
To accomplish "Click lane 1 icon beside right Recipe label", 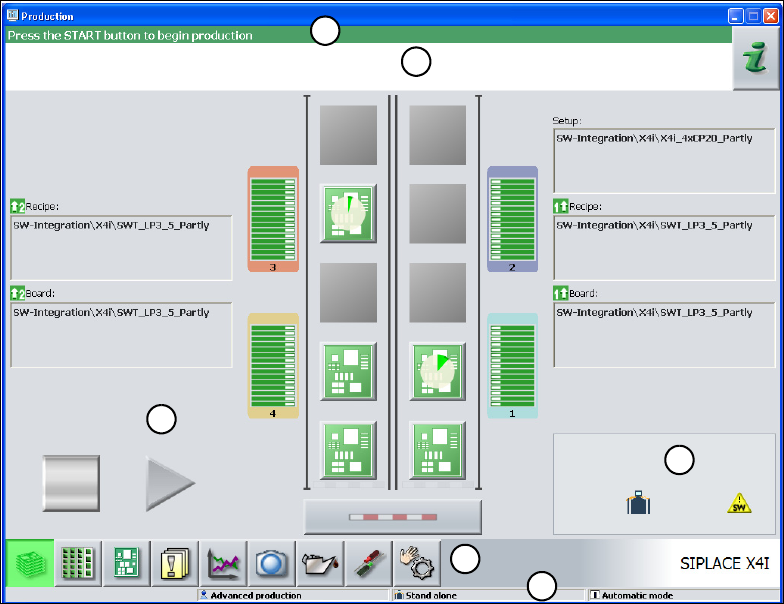I will tap(560, 206).
